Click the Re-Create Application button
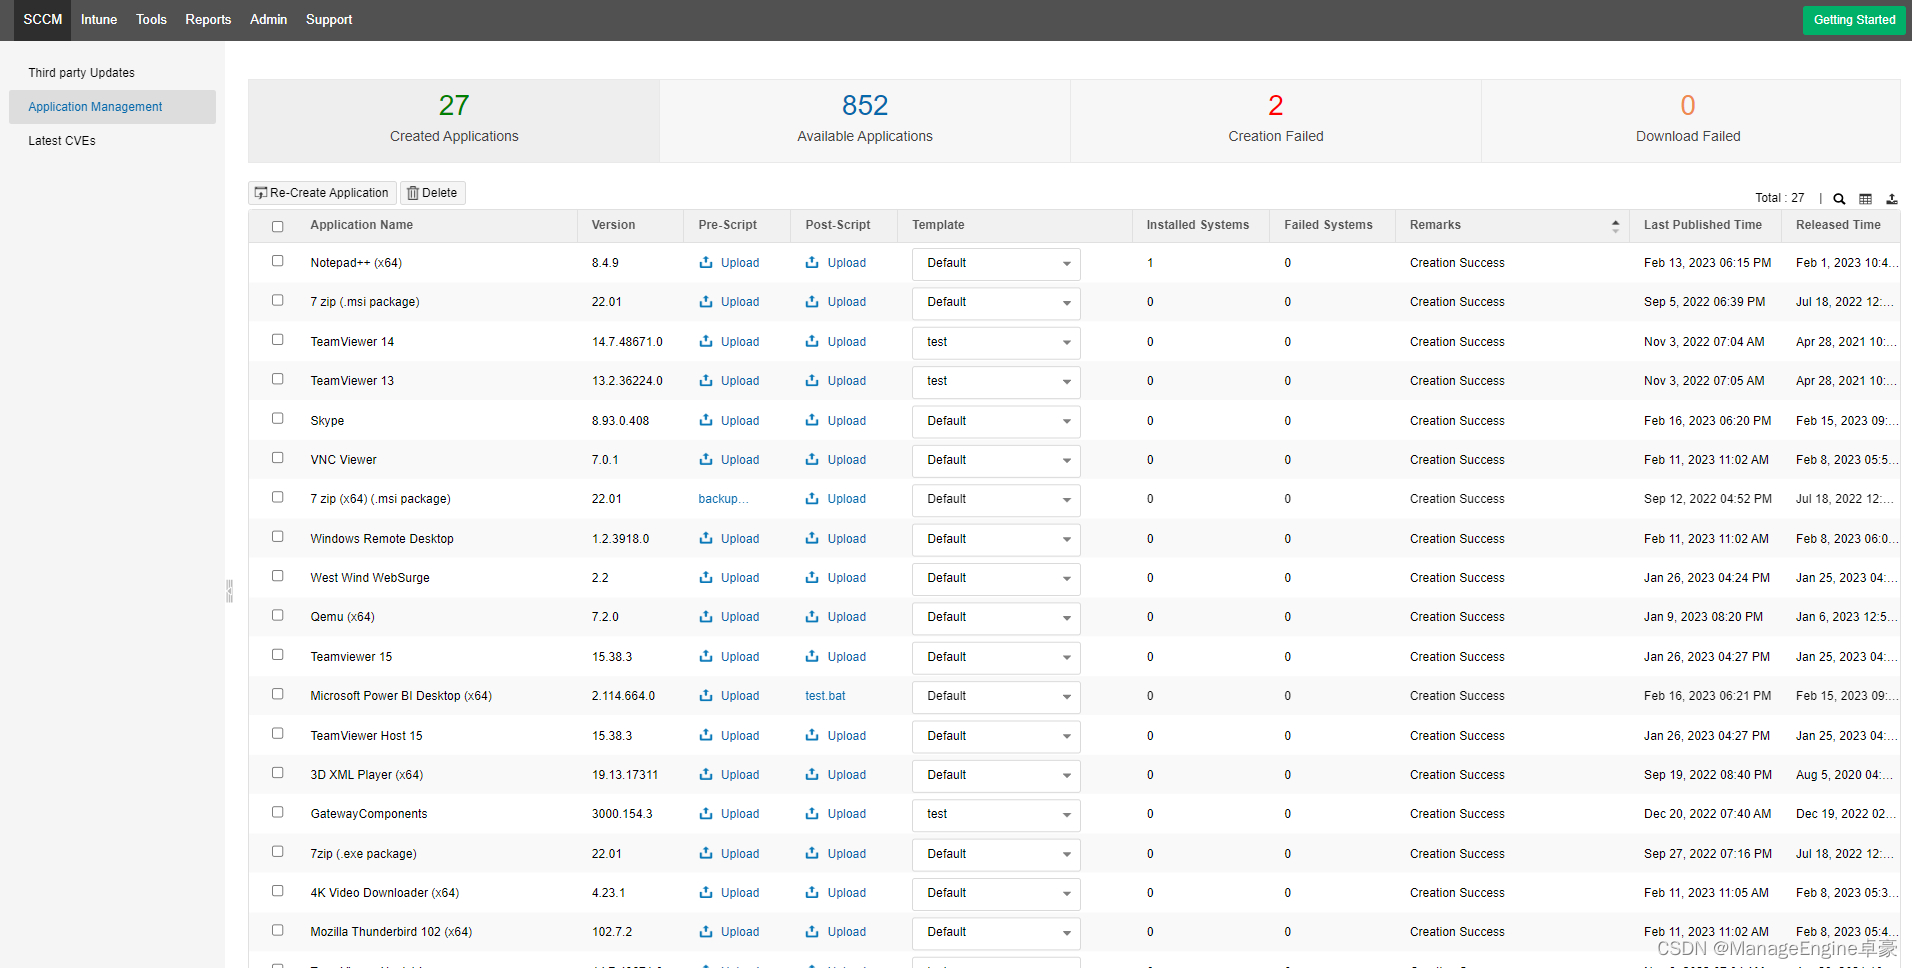This screenshot has height=968, width=1912. [322, 193]
